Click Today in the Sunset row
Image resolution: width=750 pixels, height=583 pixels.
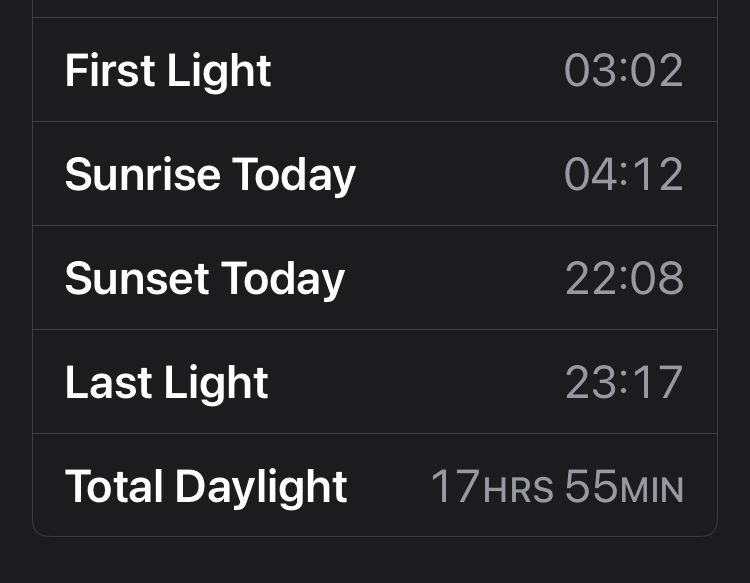click(283, 280)
